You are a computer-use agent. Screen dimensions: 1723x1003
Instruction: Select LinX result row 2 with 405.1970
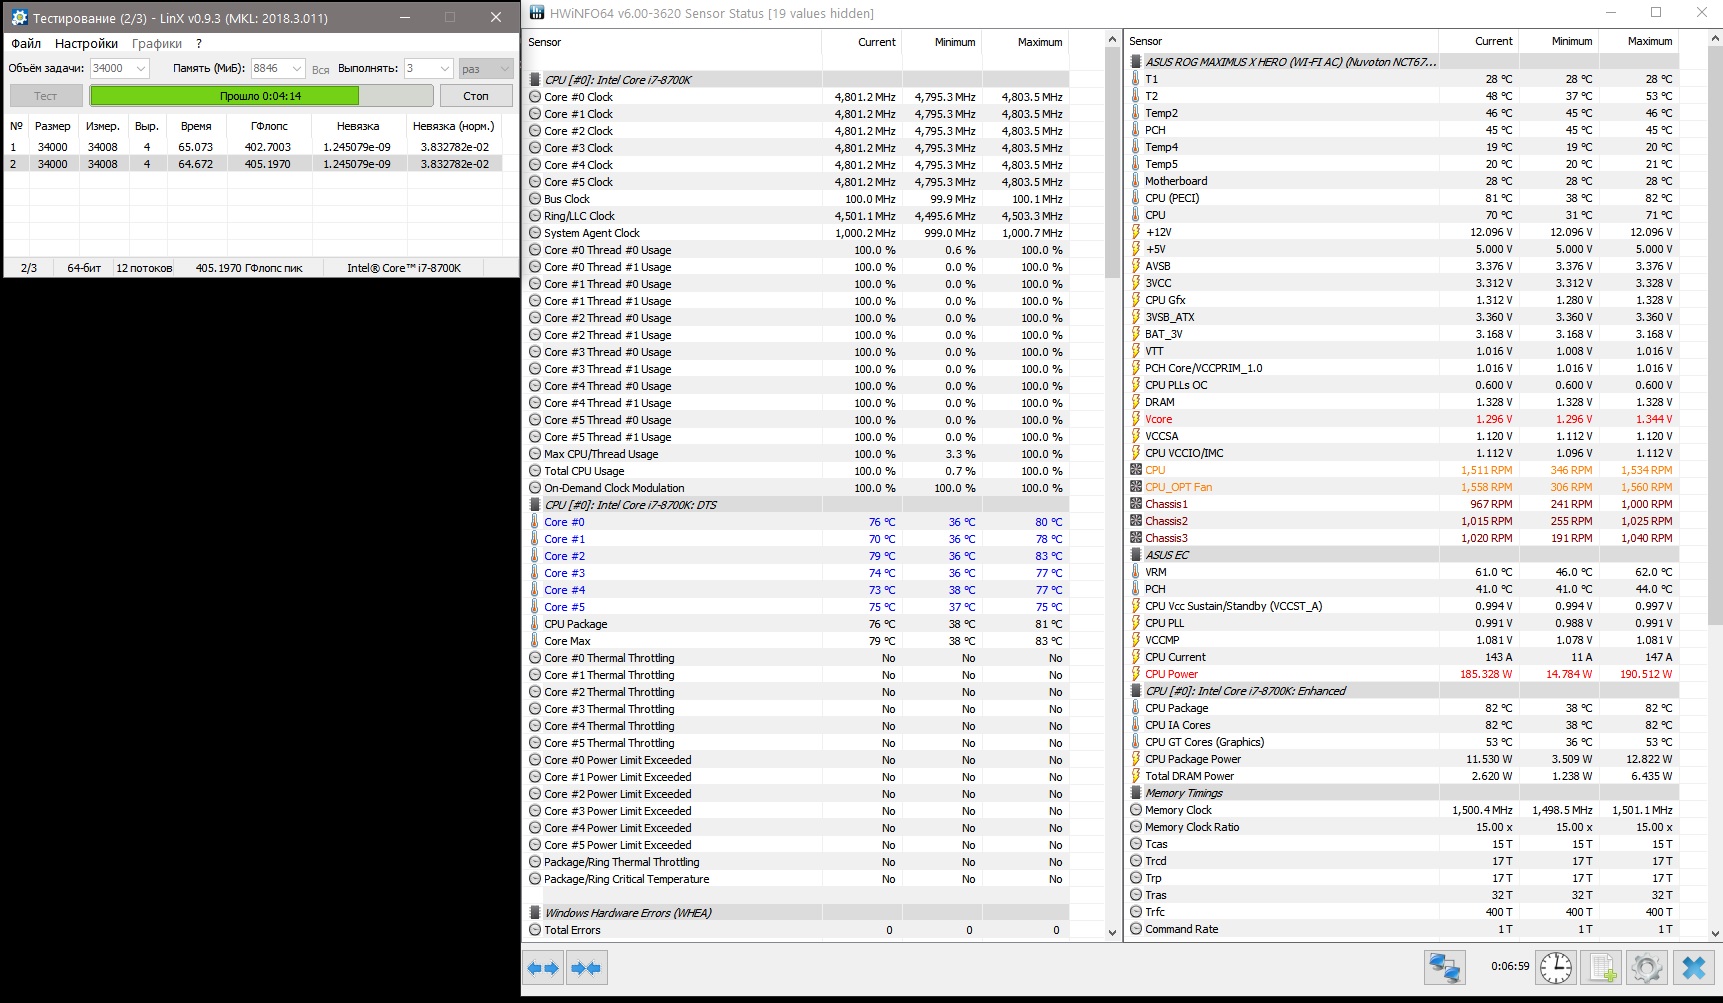(x=254, y=164)
